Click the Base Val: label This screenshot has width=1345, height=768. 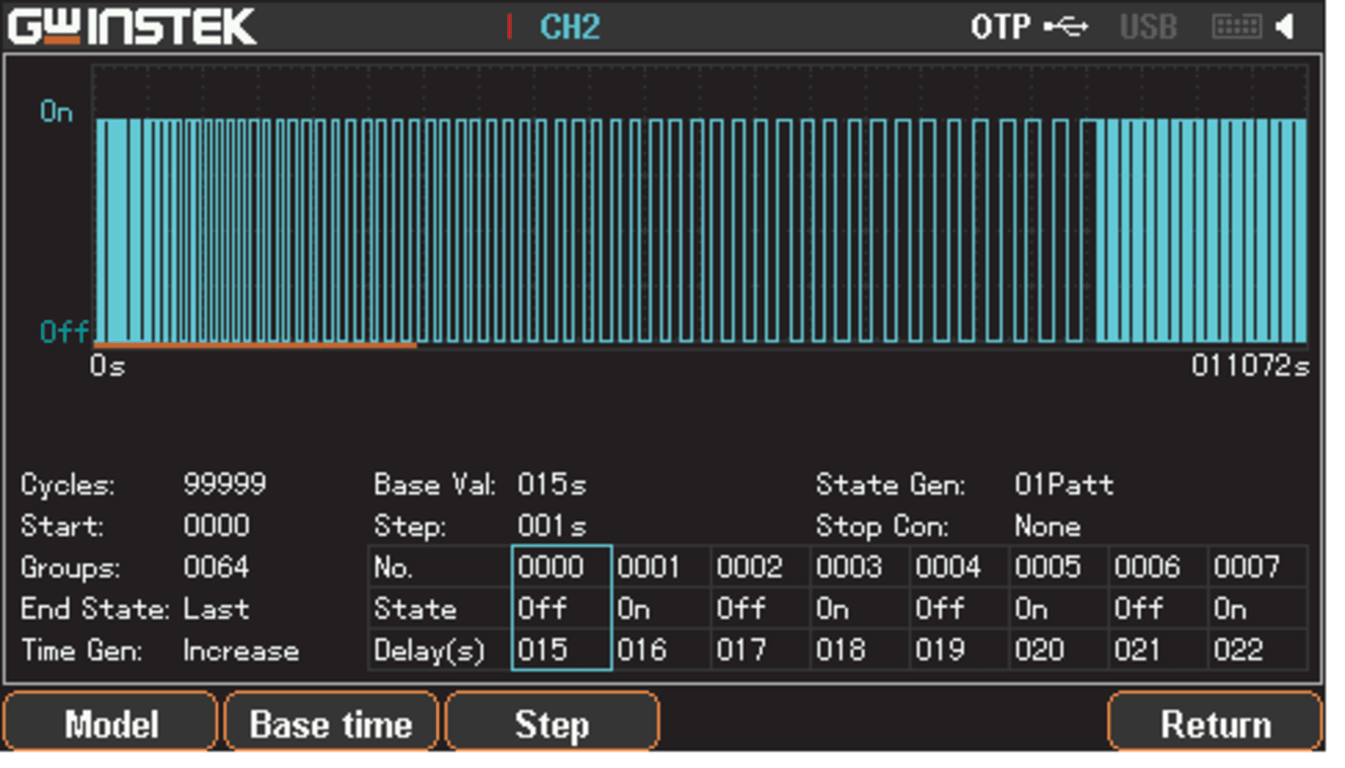pos(435,485)
